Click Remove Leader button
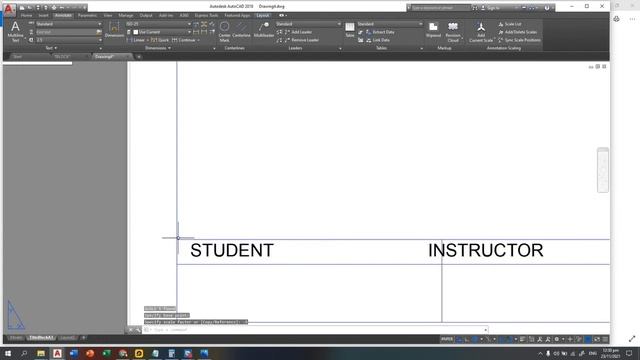Viewport: 640px width, 360px height. click(301, 40)
